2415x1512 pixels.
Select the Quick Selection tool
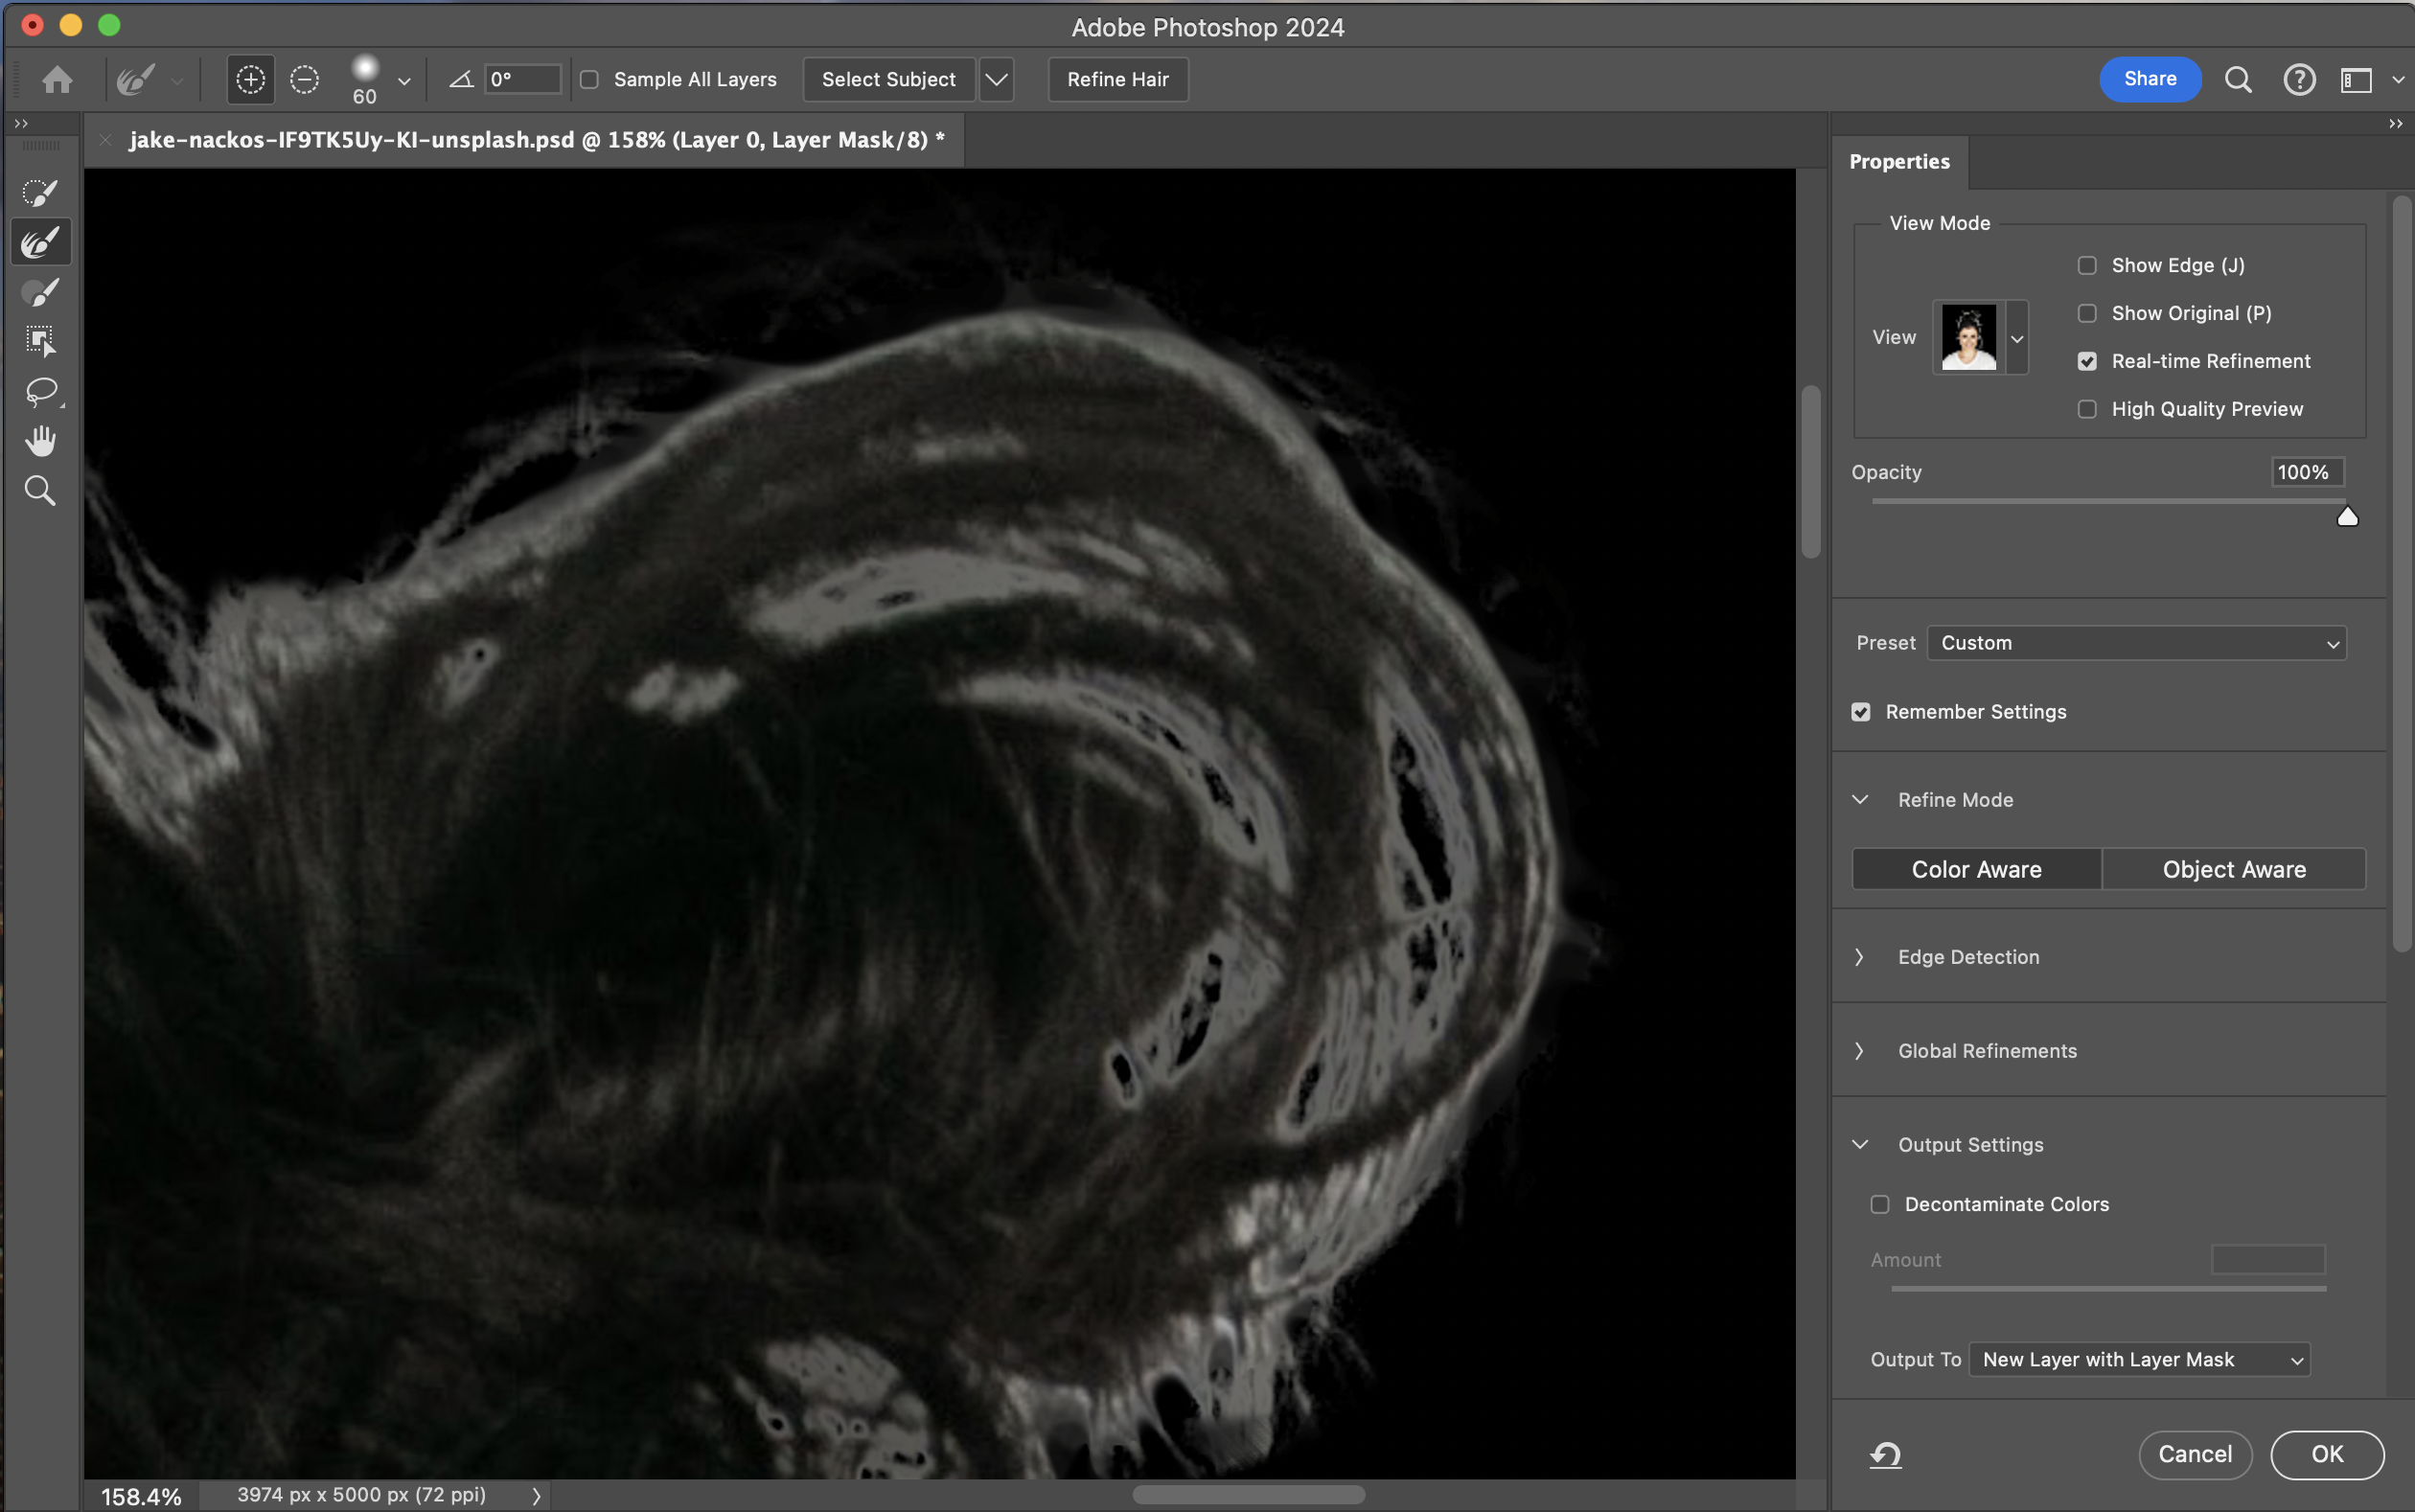click(40, 192)
